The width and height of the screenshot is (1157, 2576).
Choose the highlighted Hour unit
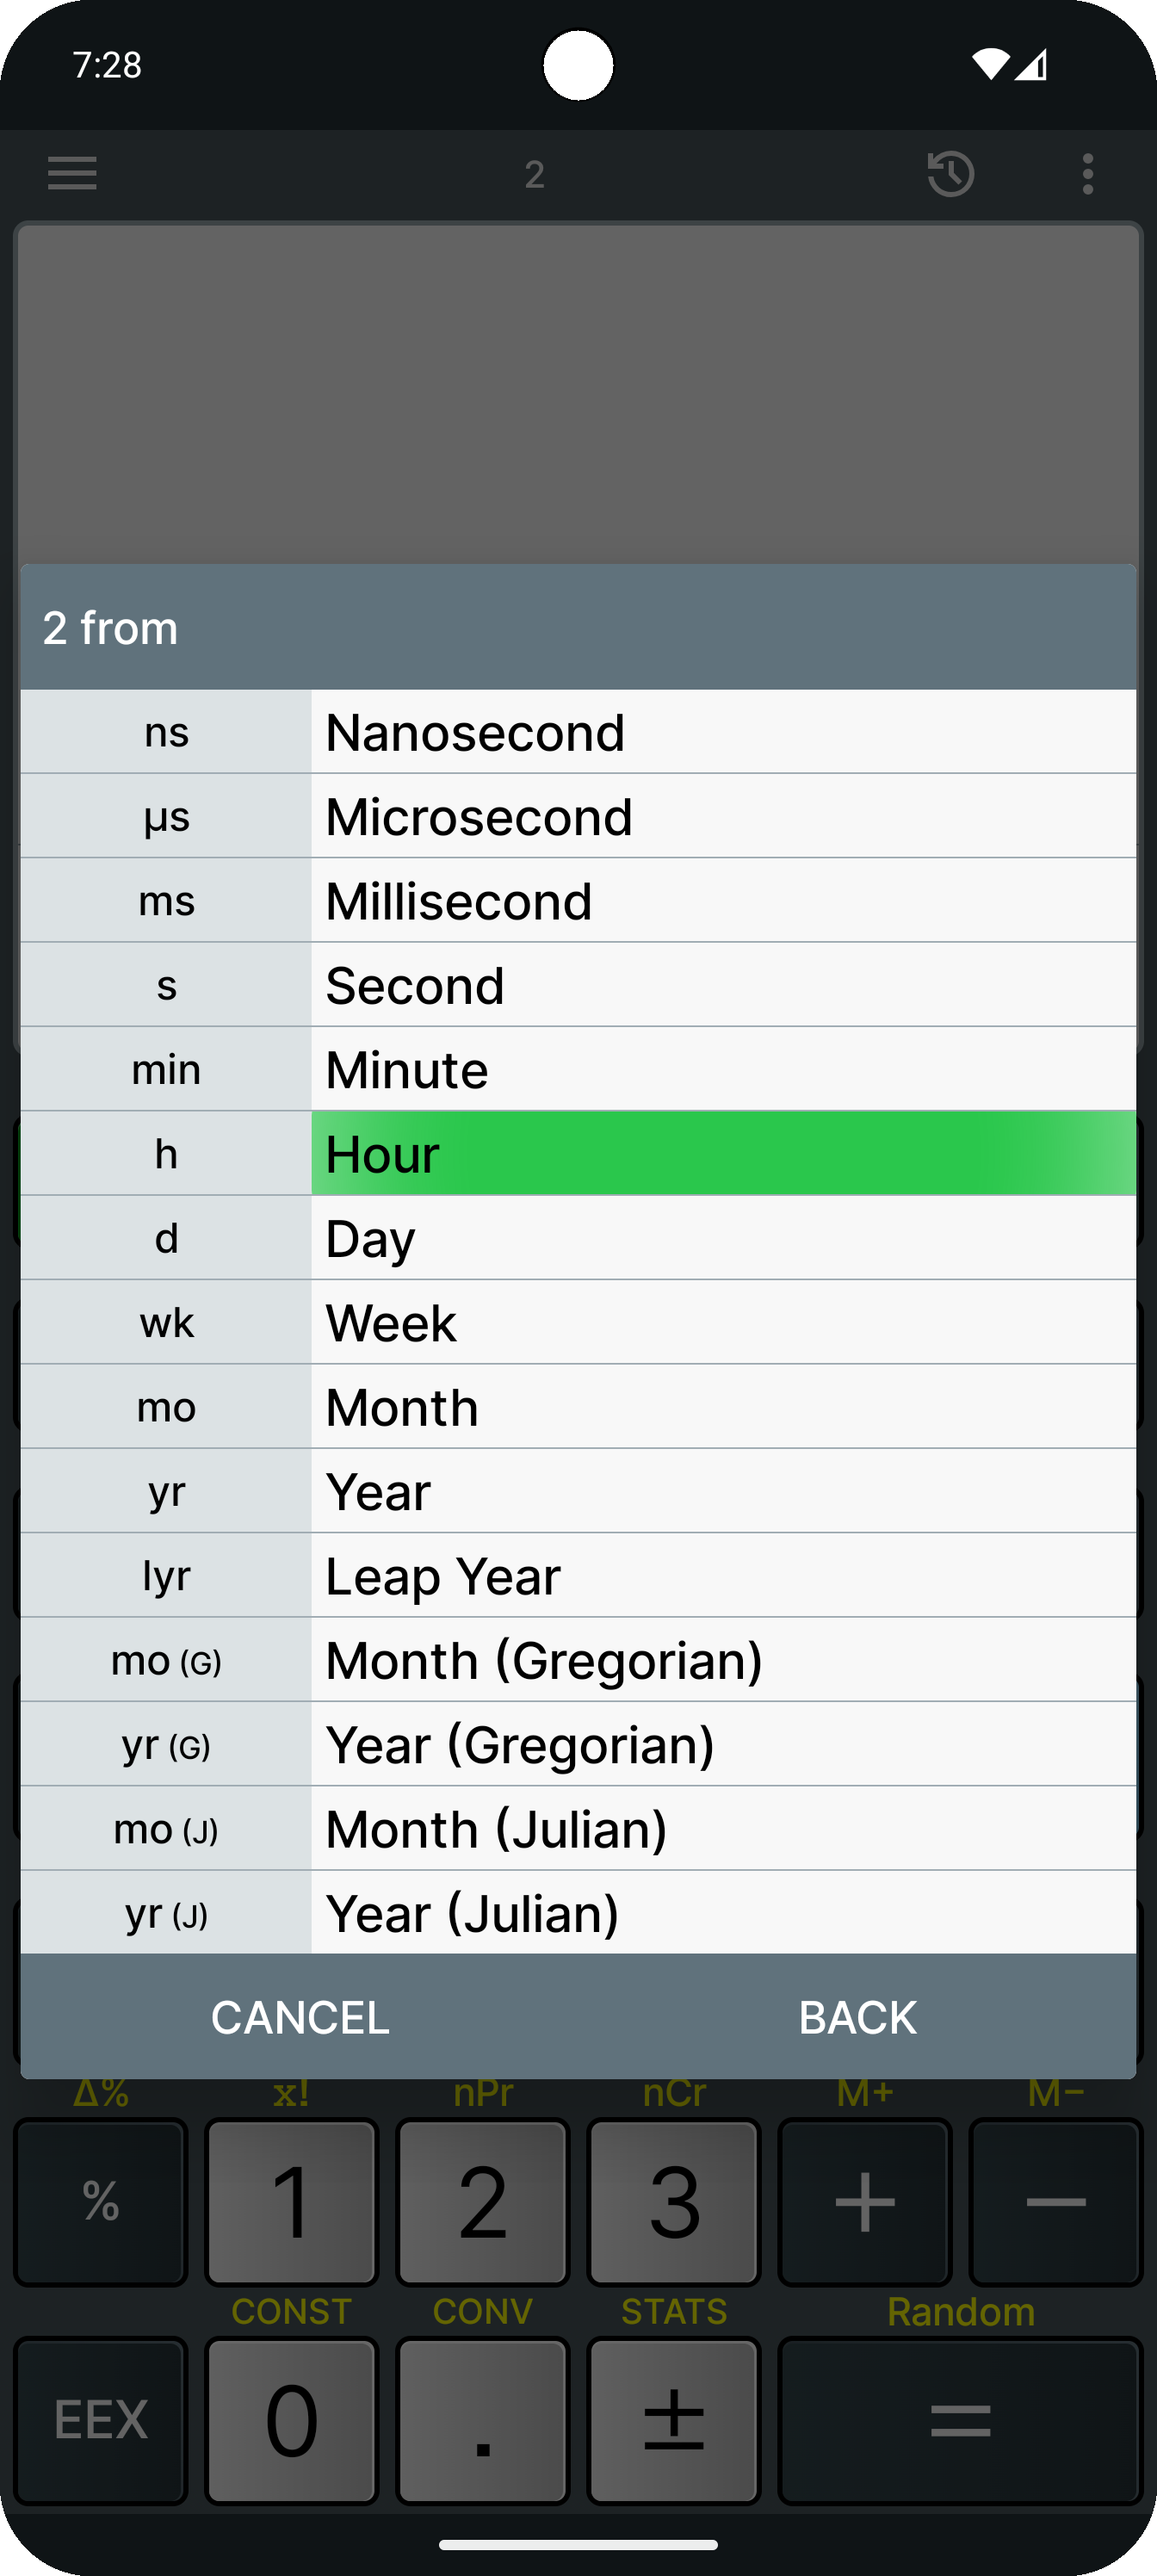click(722, 1154)
